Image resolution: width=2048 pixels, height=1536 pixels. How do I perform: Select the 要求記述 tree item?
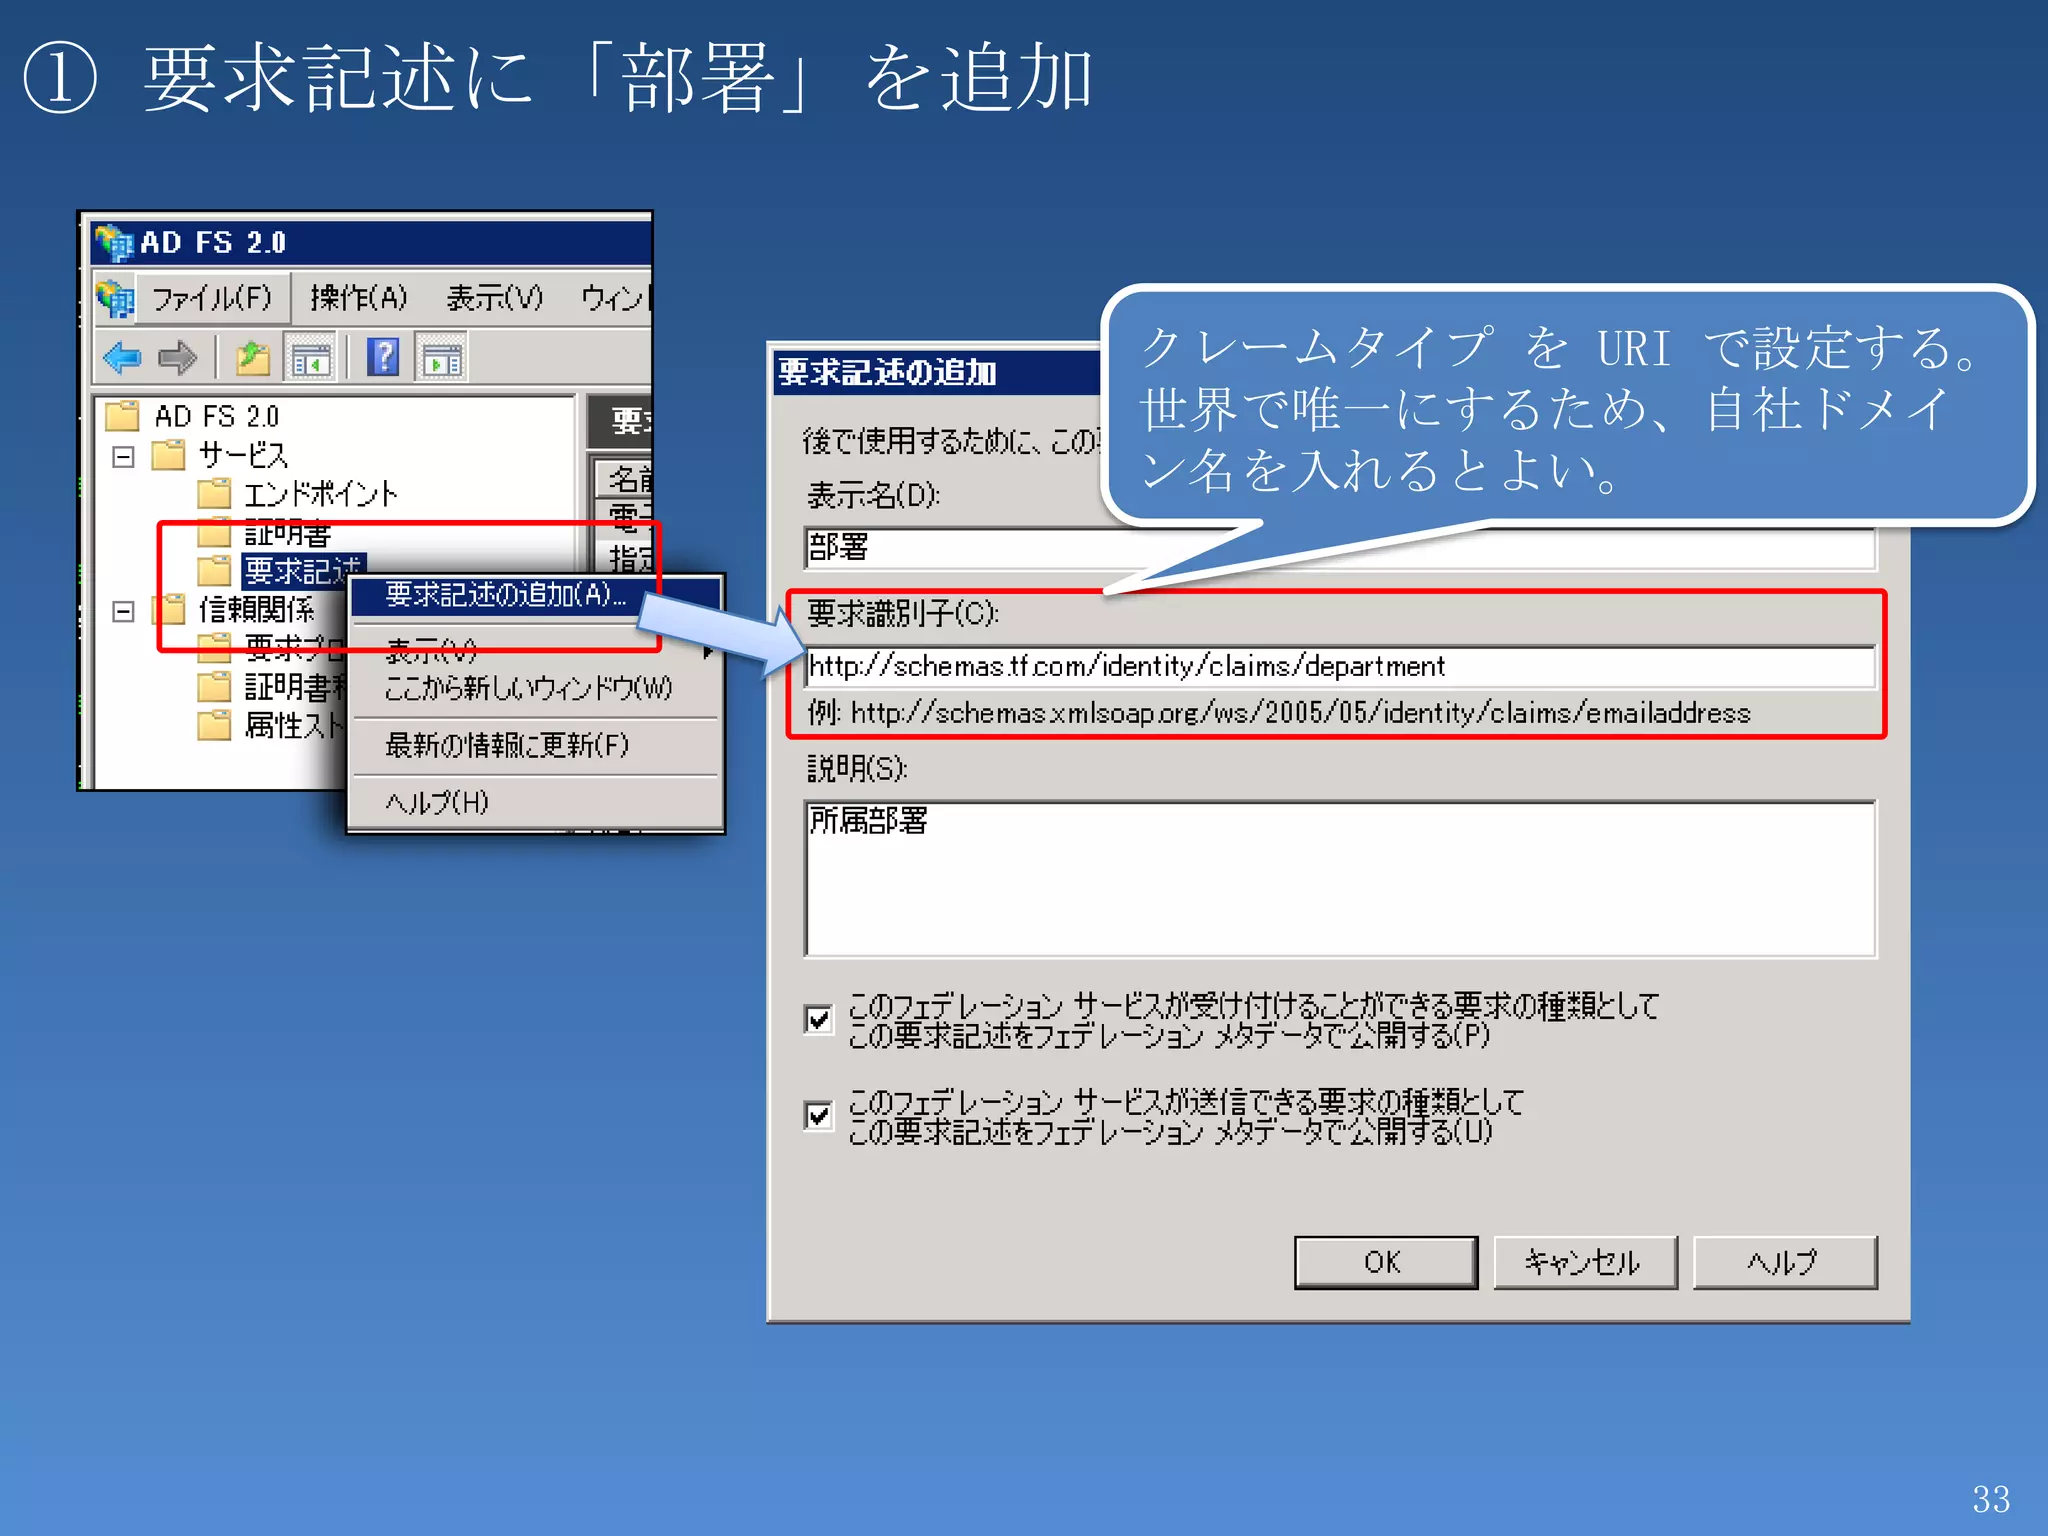coord(303,571)
